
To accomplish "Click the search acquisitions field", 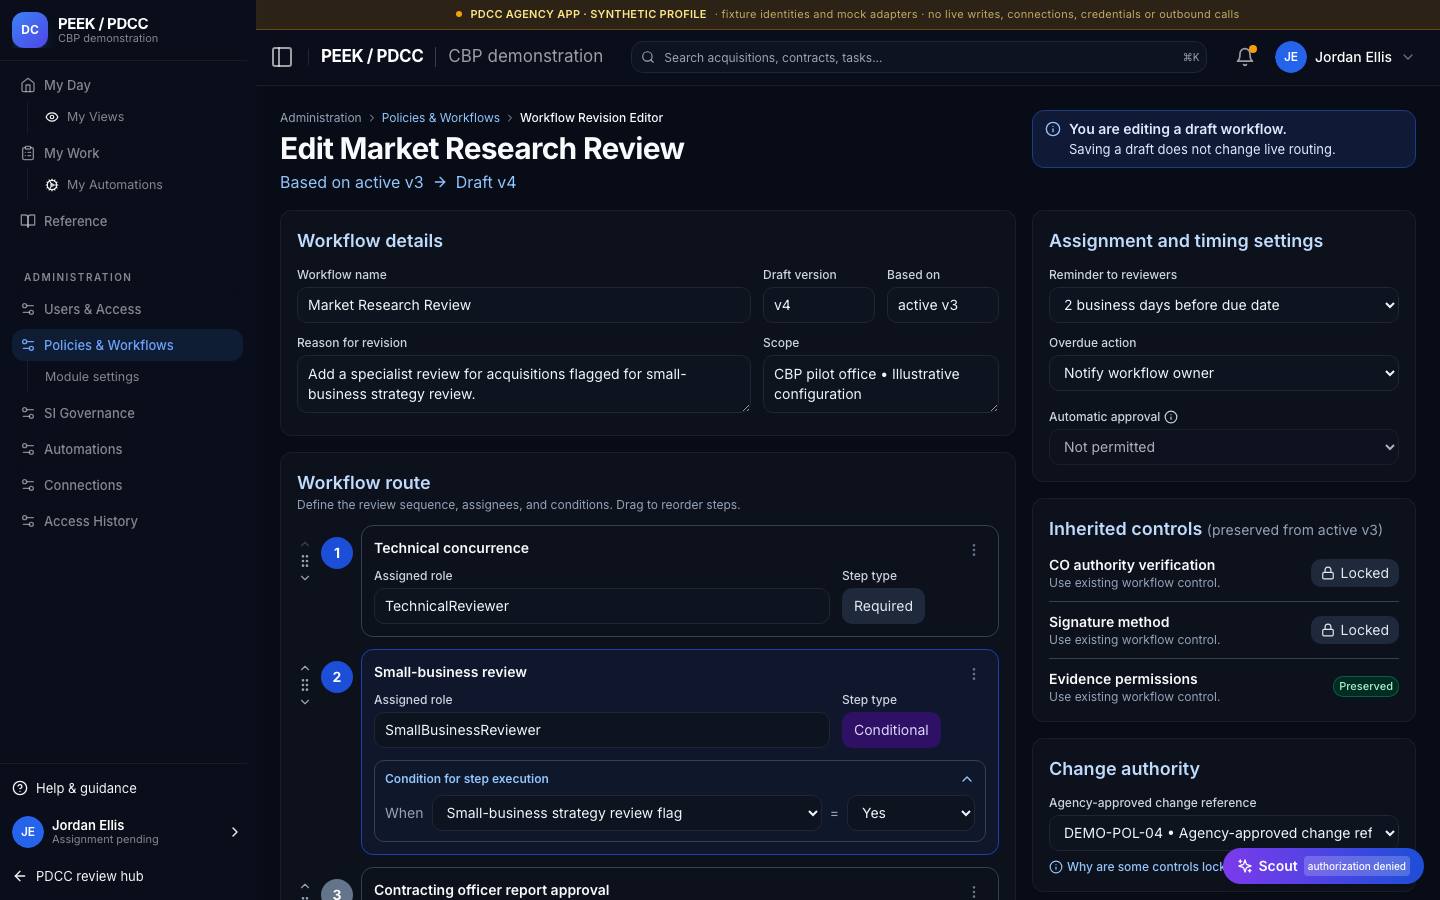I will point(919,57).
